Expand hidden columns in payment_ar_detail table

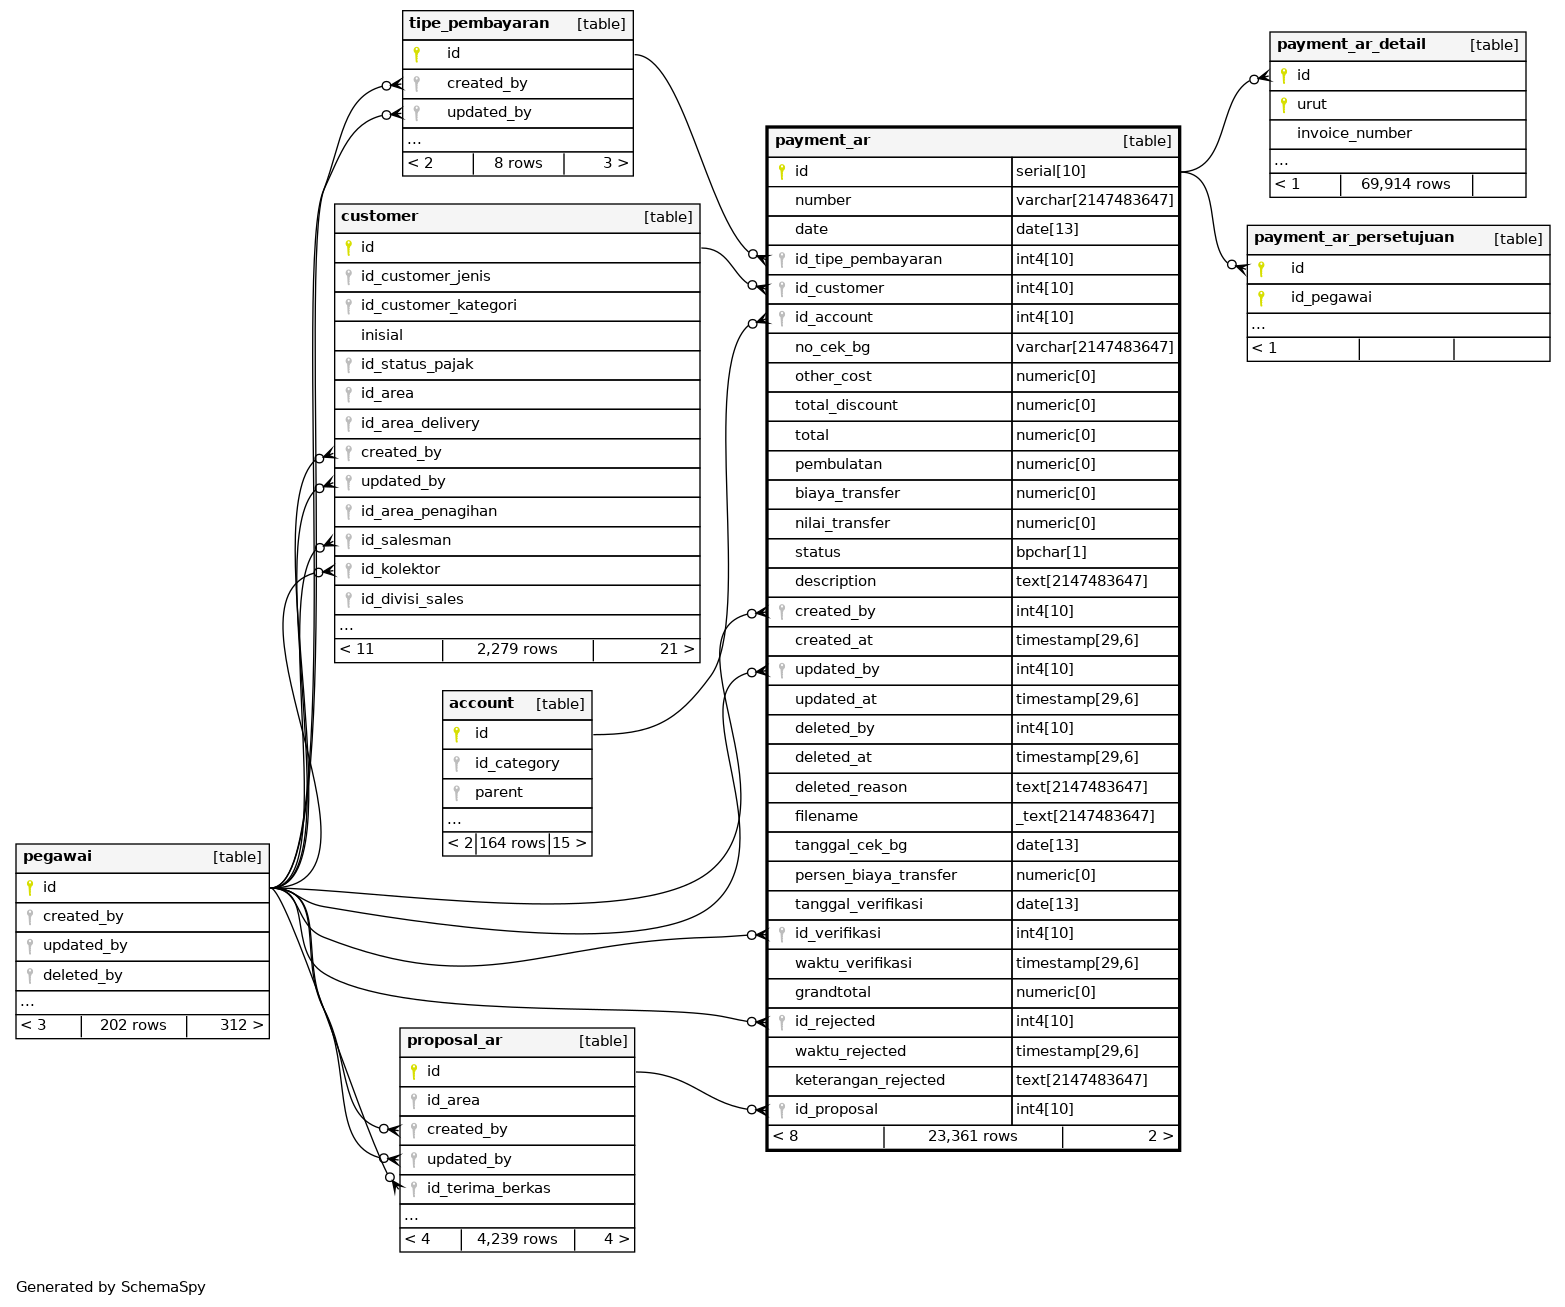pyautogui.click(x=1281, y=161)
